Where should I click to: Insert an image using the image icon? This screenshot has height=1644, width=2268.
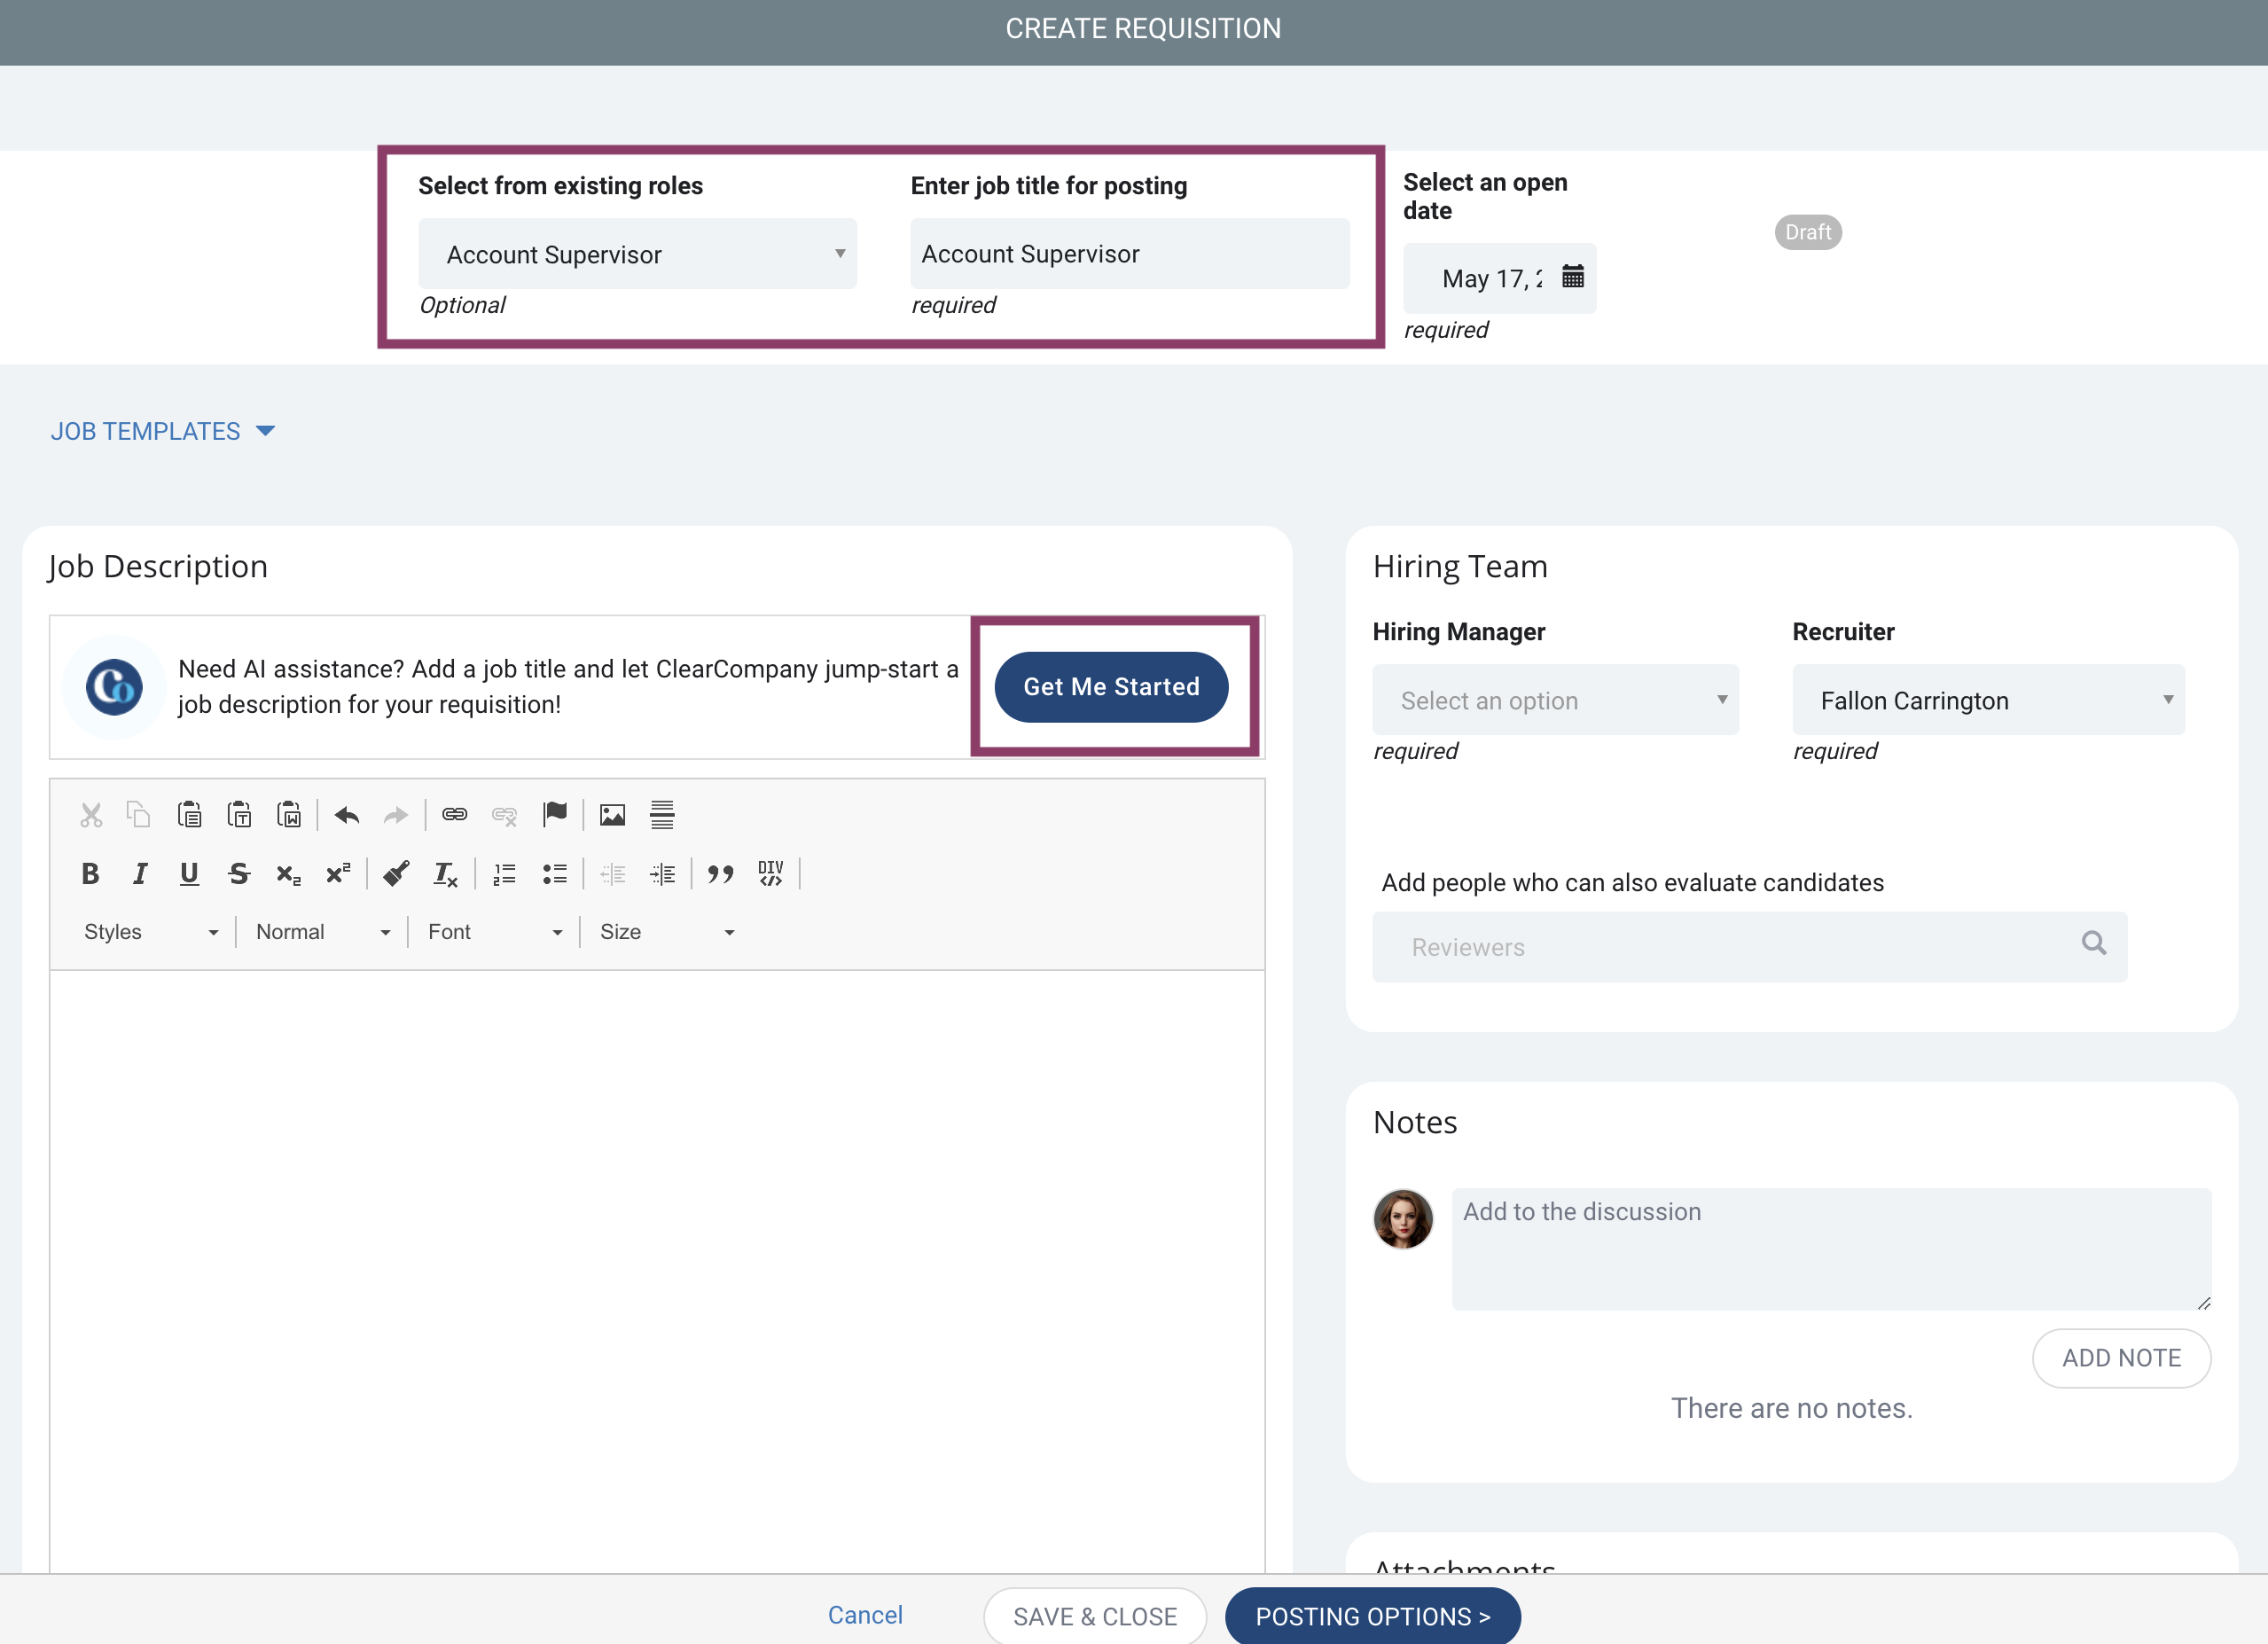[x=612, y=815]
